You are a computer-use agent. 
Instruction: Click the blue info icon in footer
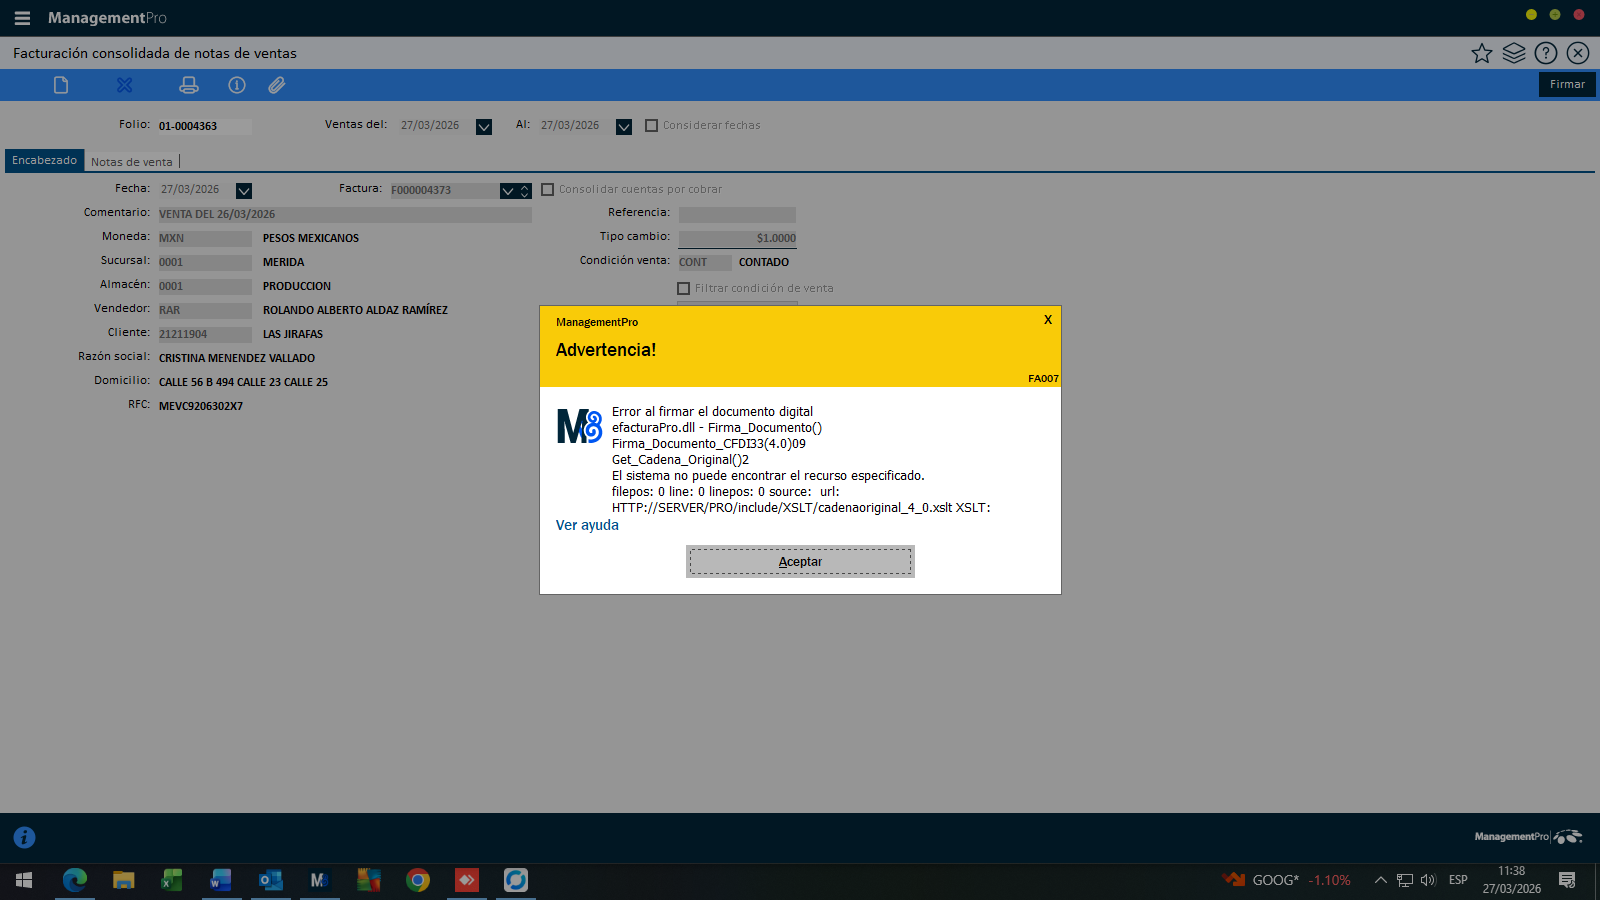(x=24, y=837)
